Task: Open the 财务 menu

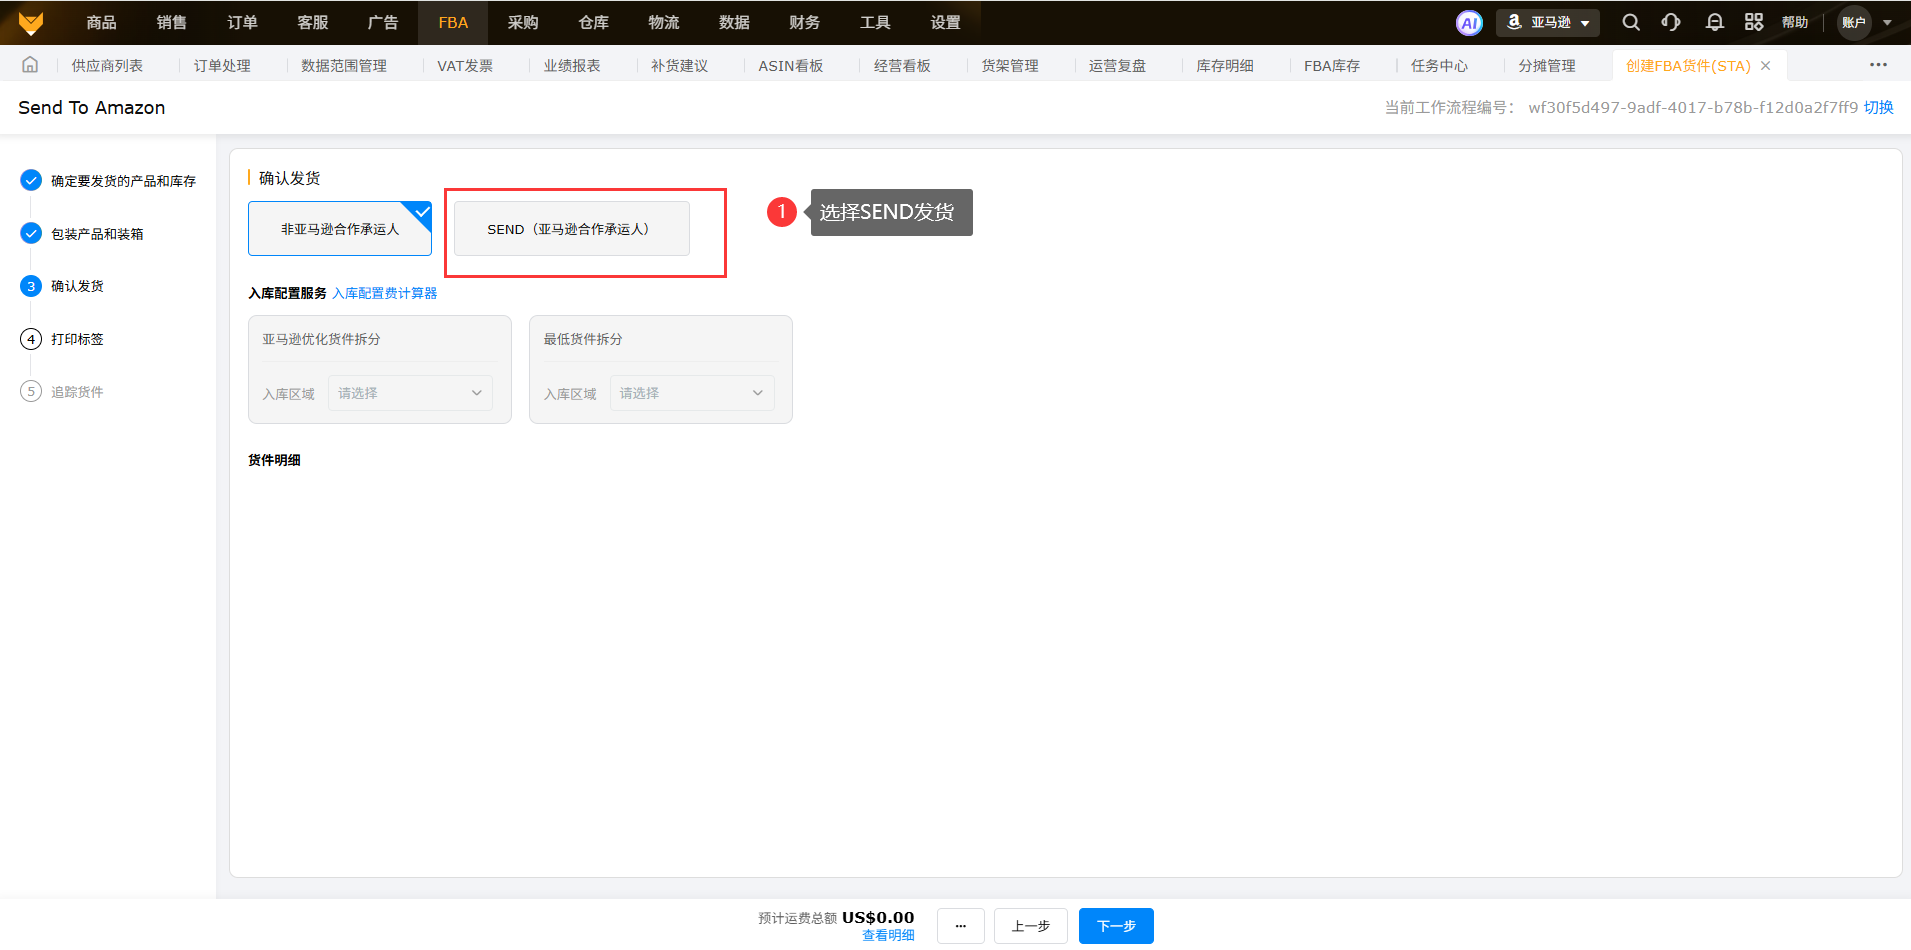Action: tap(805, 23)
